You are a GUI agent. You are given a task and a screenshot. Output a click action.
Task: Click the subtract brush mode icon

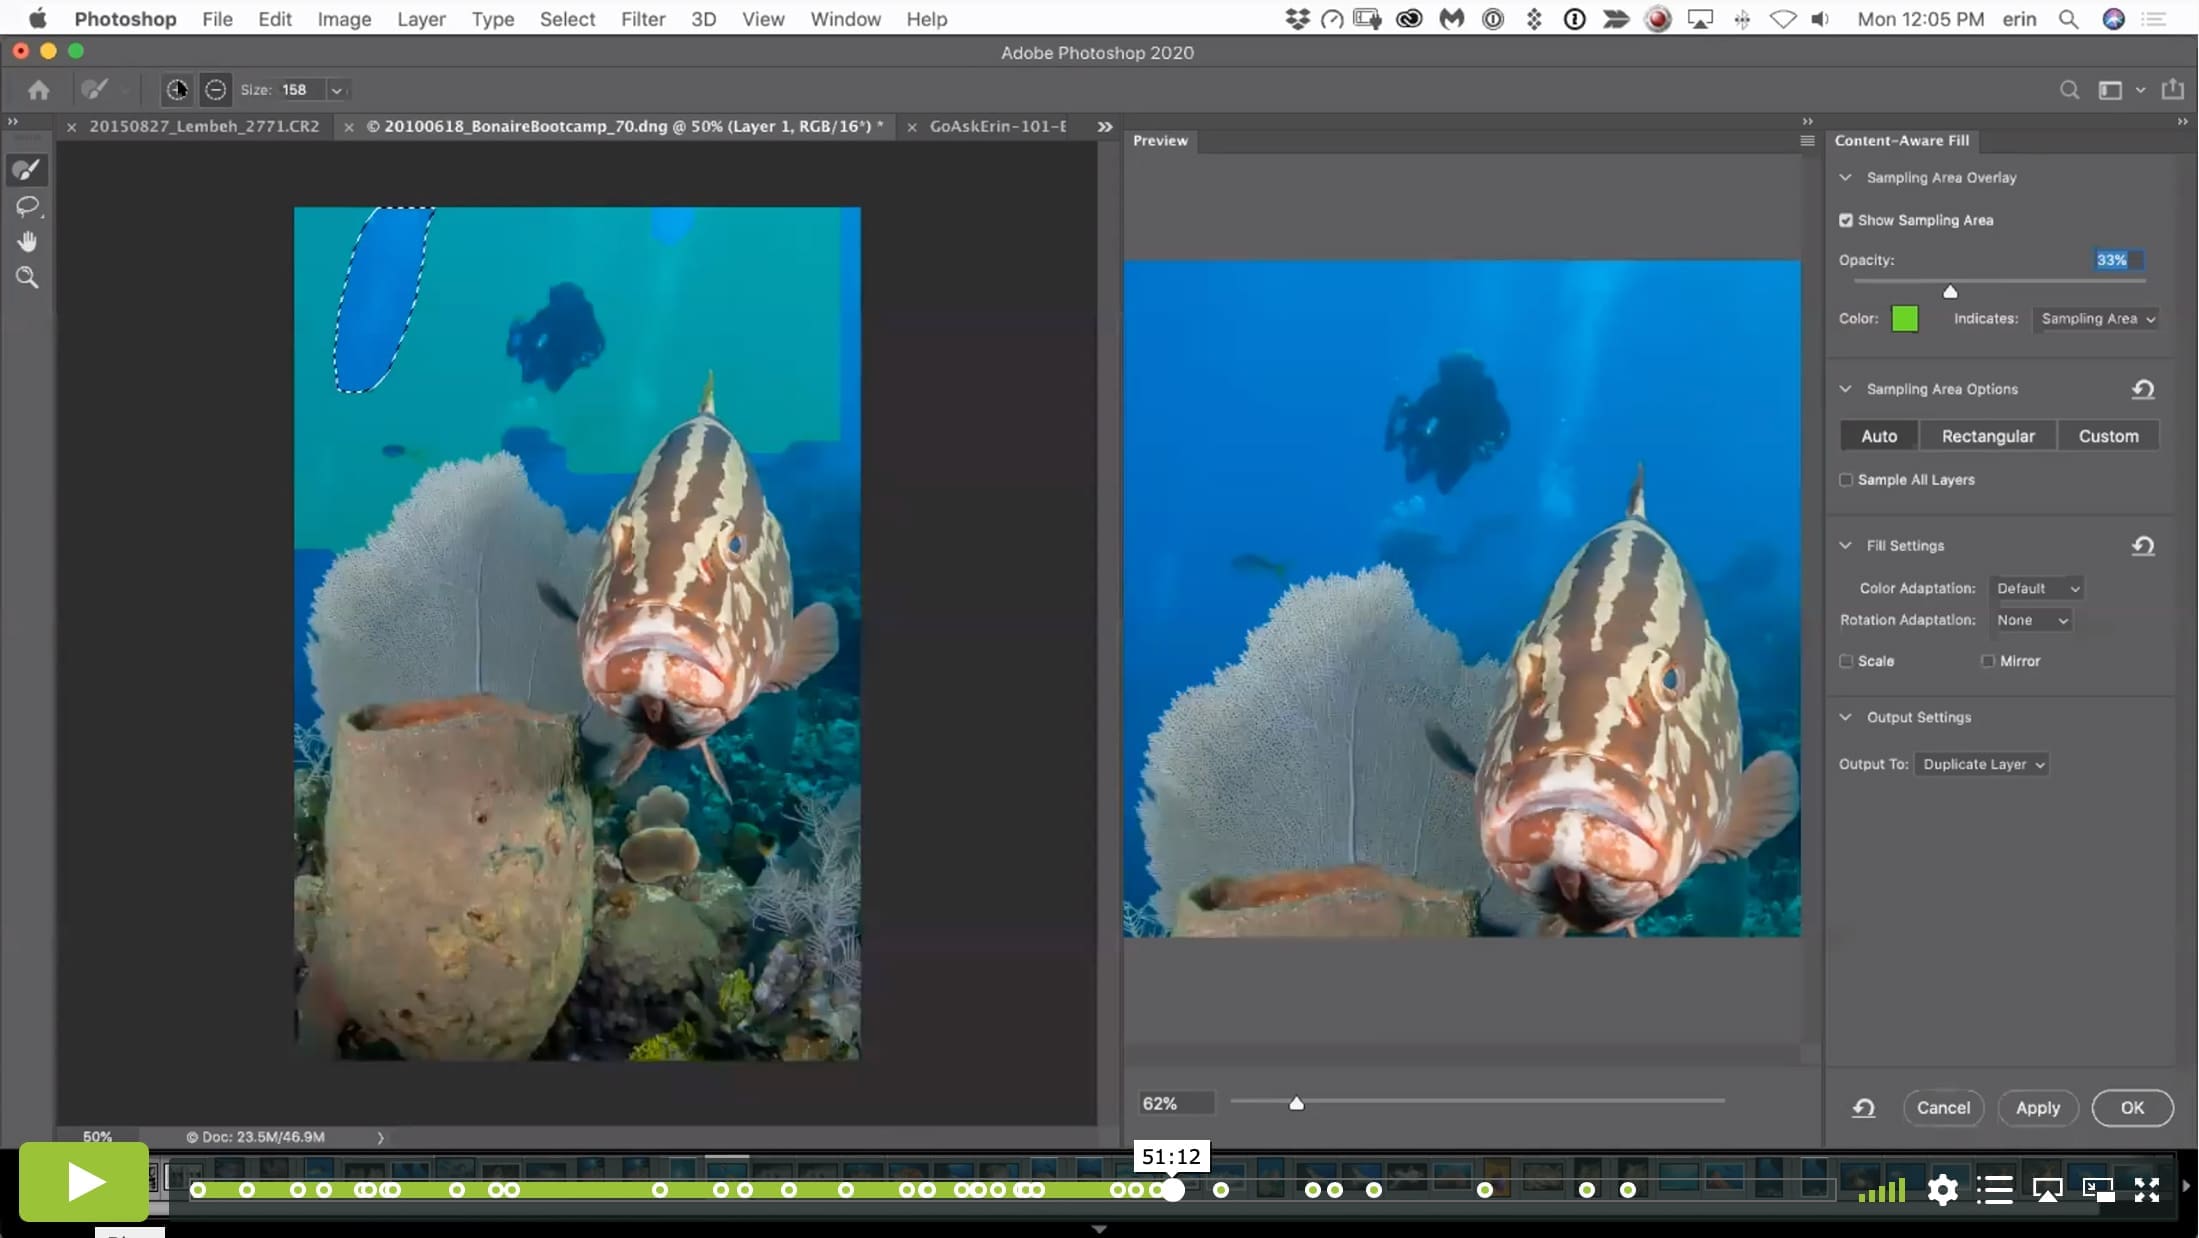point(215,90)
